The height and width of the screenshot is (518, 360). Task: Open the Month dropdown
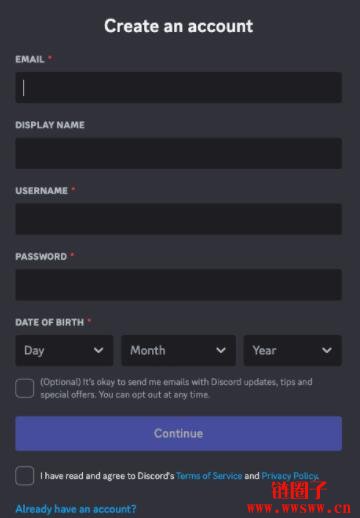point(178,350)
